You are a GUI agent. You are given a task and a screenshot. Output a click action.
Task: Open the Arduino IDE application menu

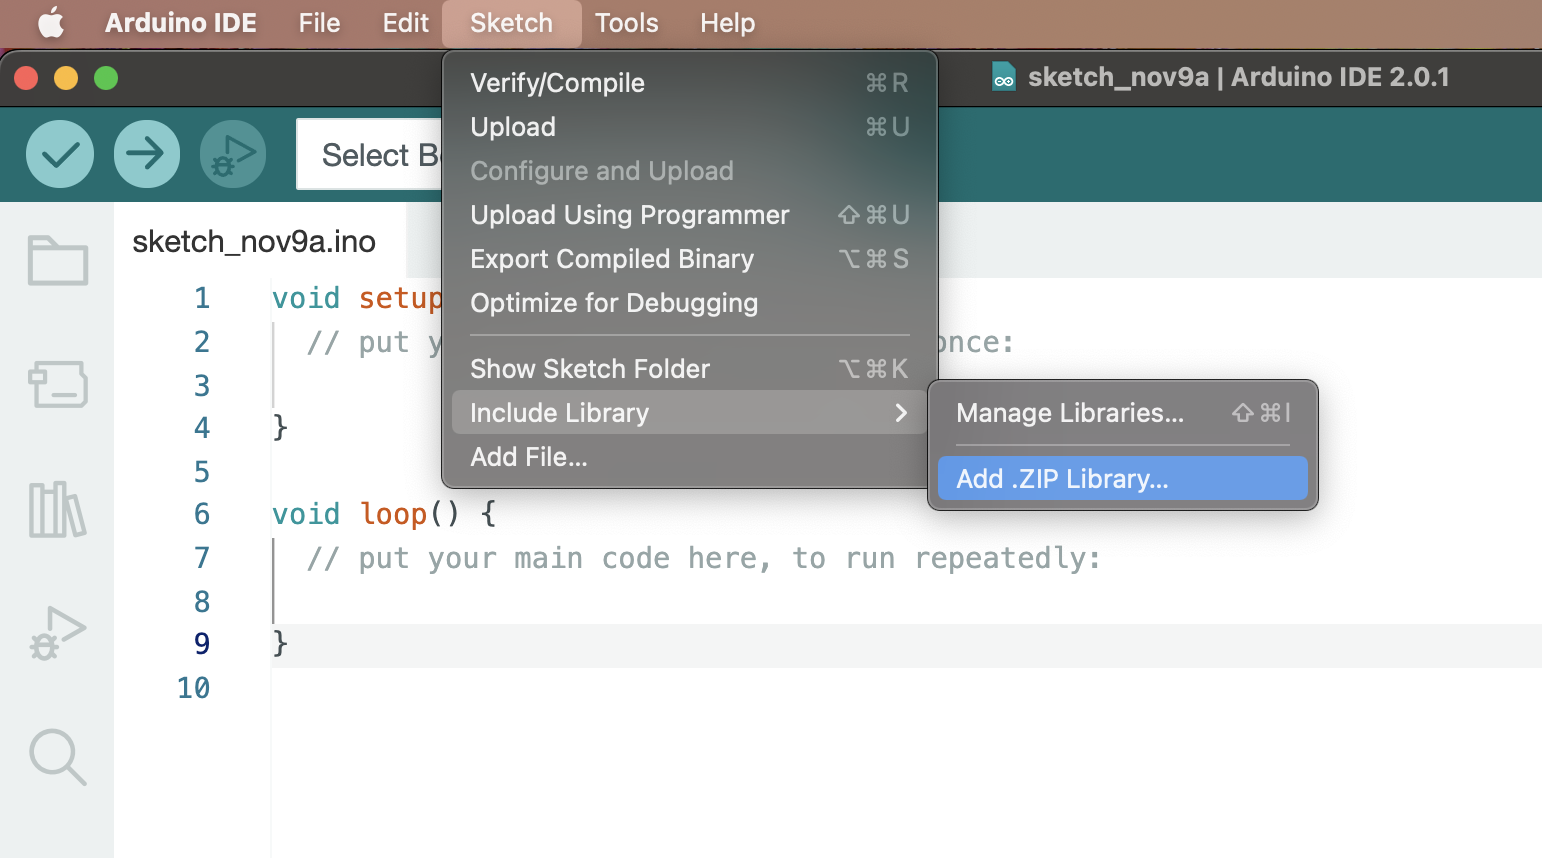pos(181,22)
